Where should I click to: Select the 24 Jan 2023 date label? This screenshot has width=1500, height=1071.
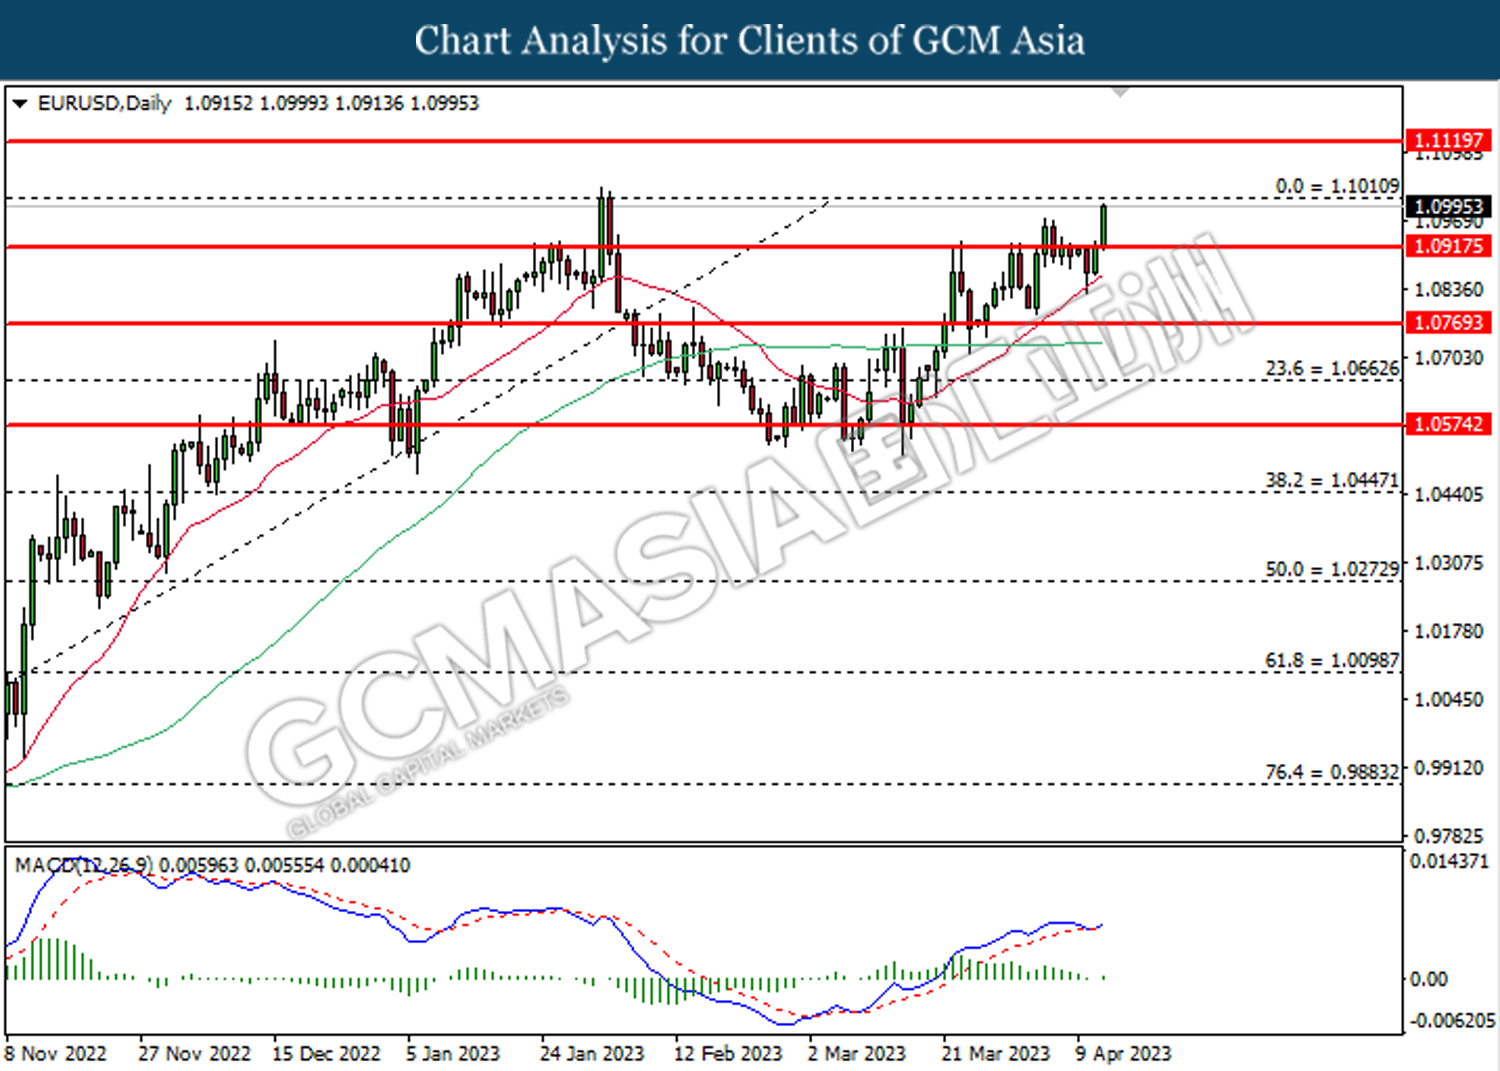592,1054
